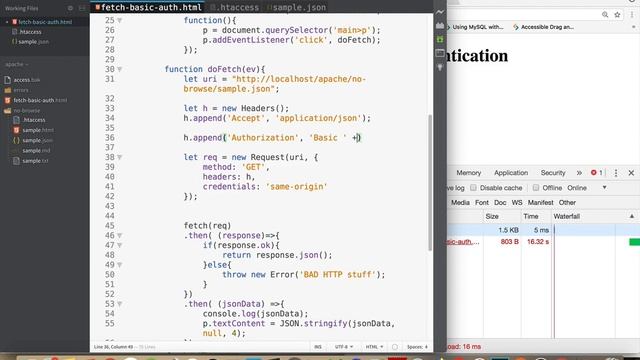640x360 pixels.
Task: Filter network by WS
Action: pyautogui.click(x=517, y=202)
